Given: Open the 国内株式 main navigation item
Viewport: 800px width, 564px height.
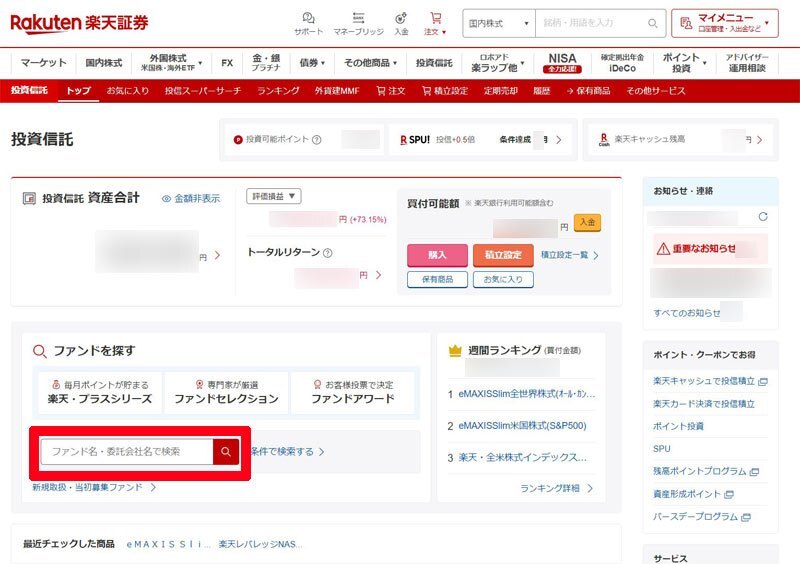Looking at the screenshot, I should point(104,63).
